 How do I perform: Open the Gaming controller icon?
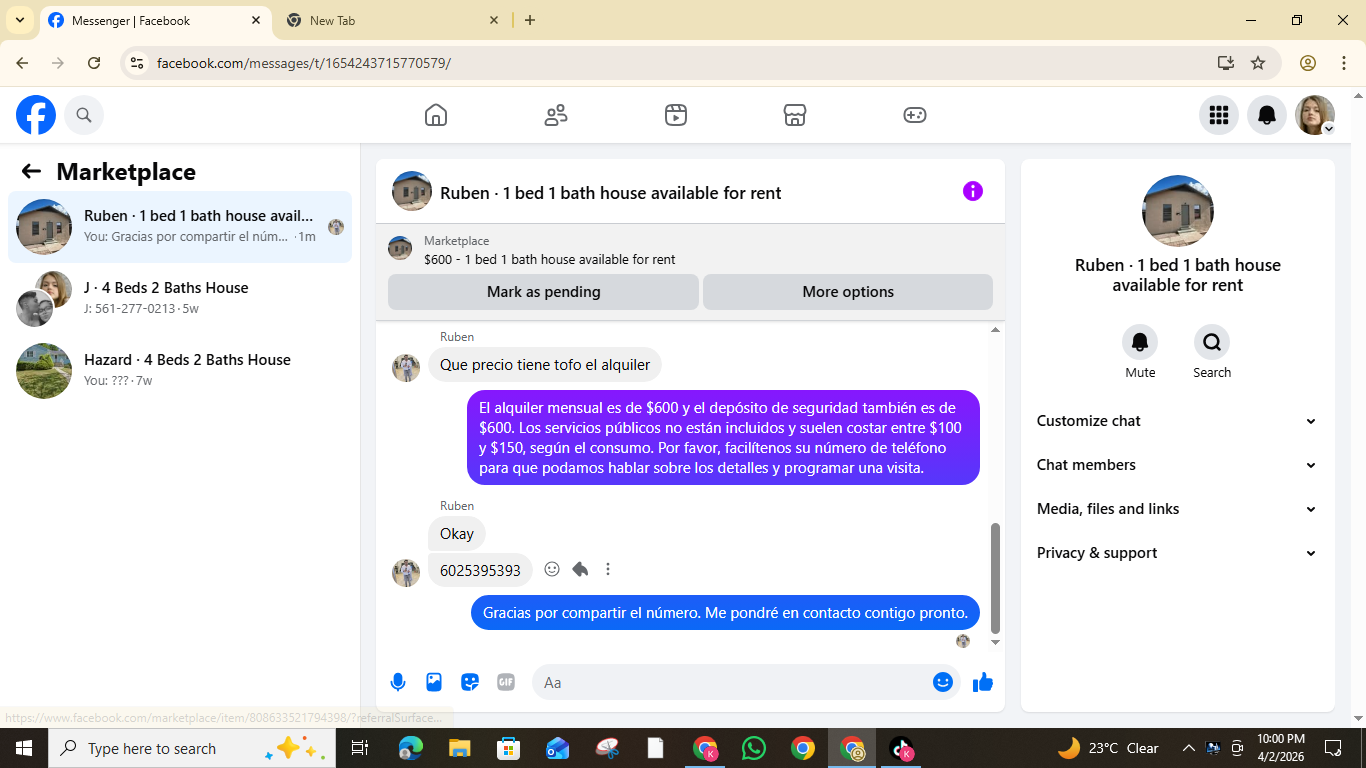[x=915, y=115]
